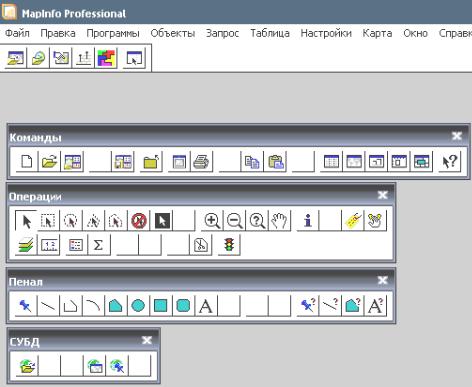Click the red Unselect All icon

(139, 221)
